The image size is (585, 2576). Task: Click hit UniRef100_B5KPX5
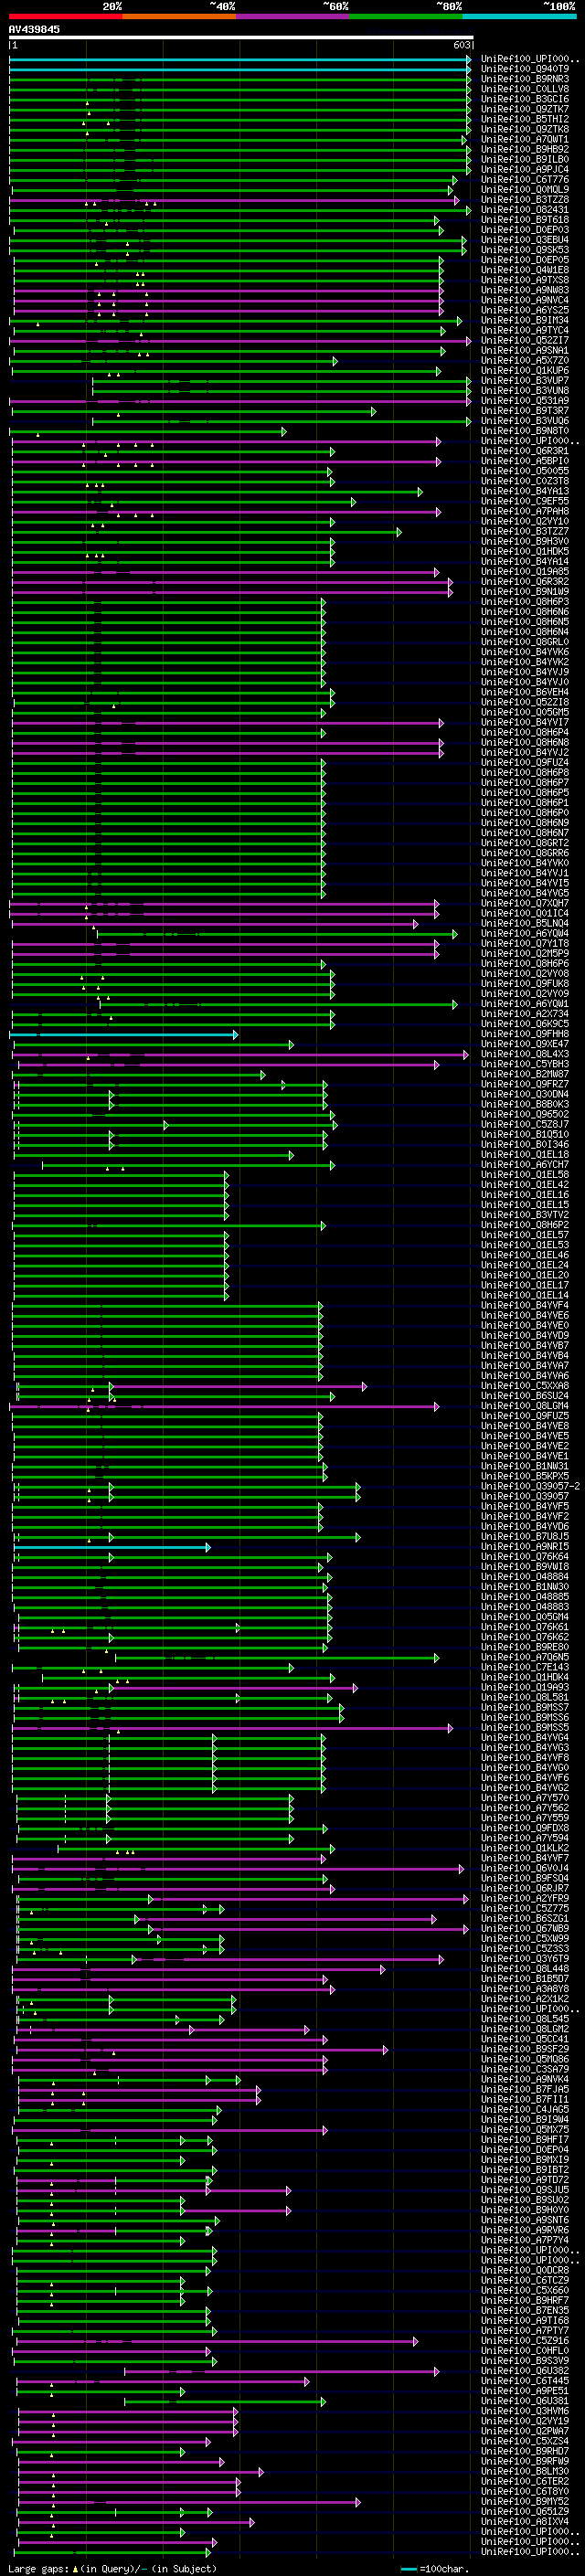point(525,1476)
